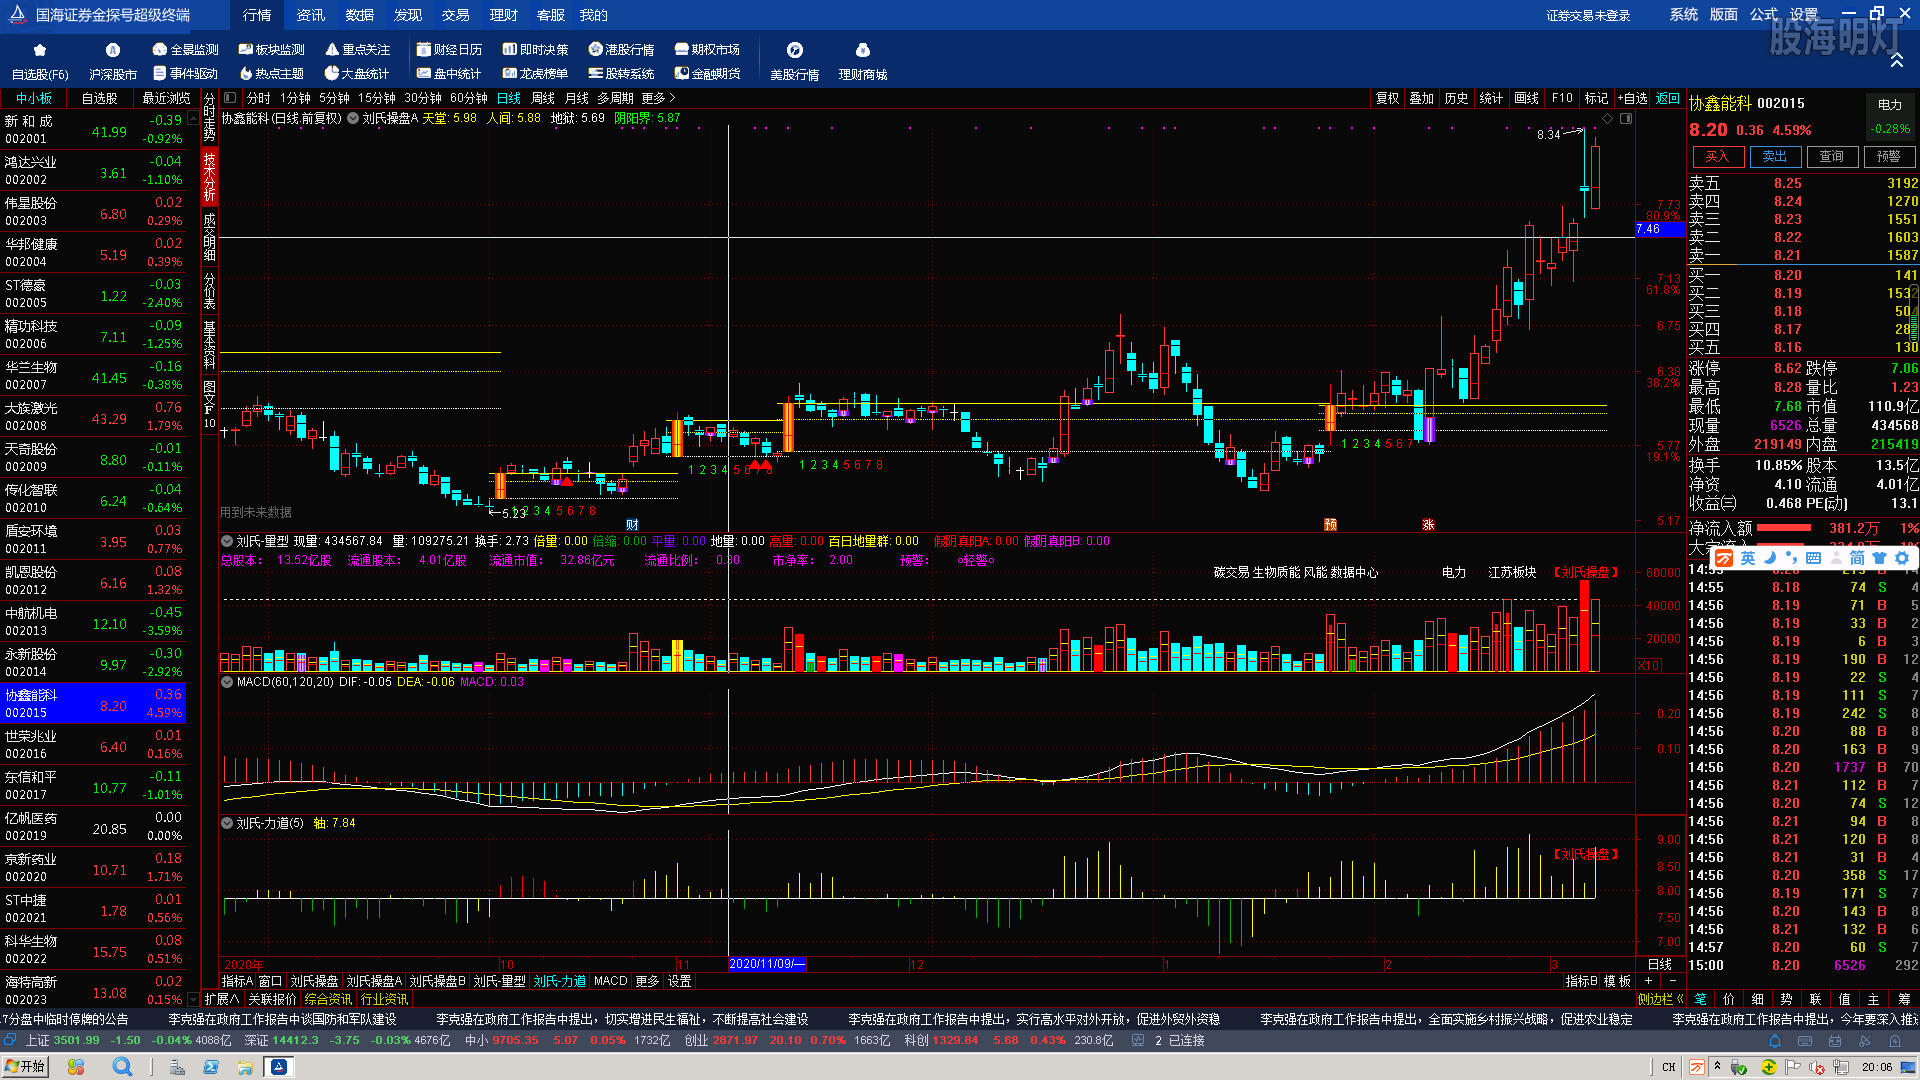The image size is (1920, 1080).
Task: Toggle the chart side panel icon
Action: [x=1626, y=118]
